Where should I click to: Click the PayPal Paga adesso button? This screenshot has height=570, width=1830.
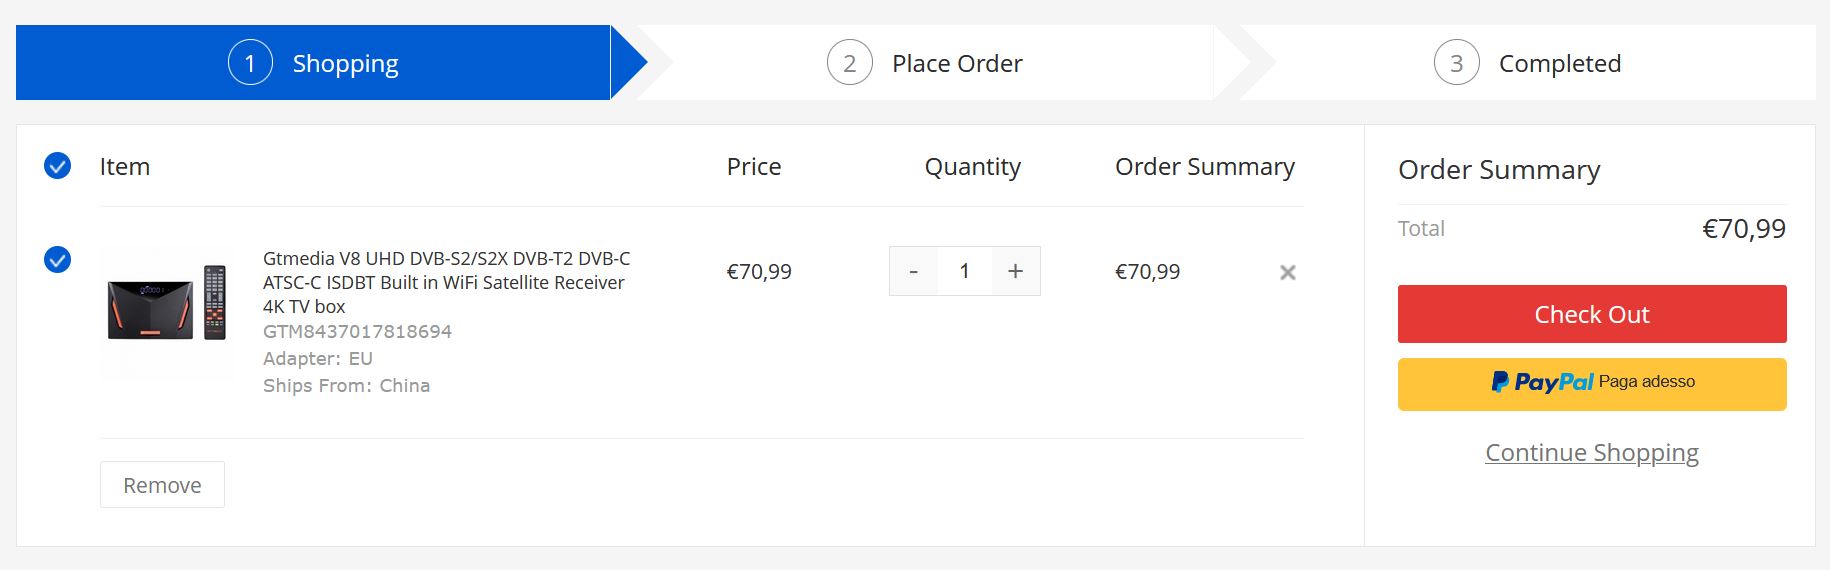(x=1591, y=384)
